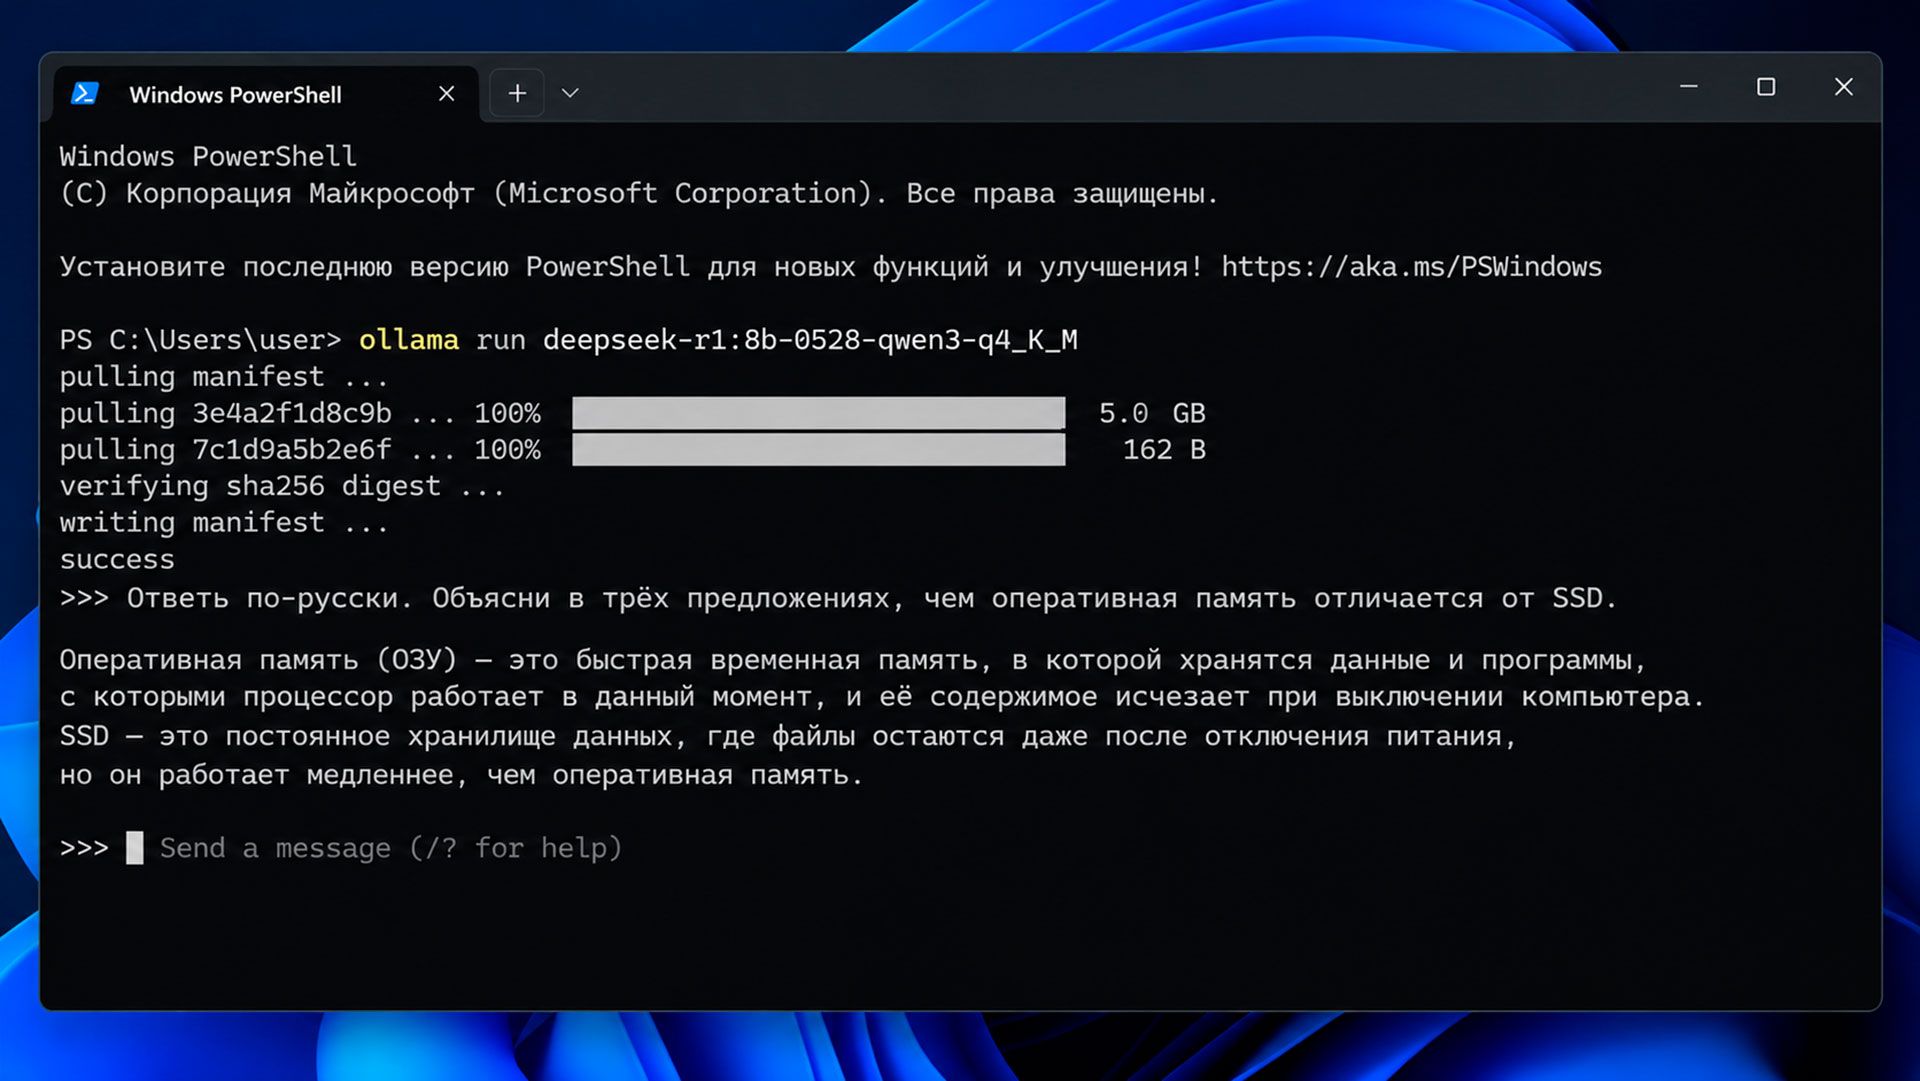Click the verifying sha256 digest line
The image size is (1920, 1081).
(x=282, y=487)
